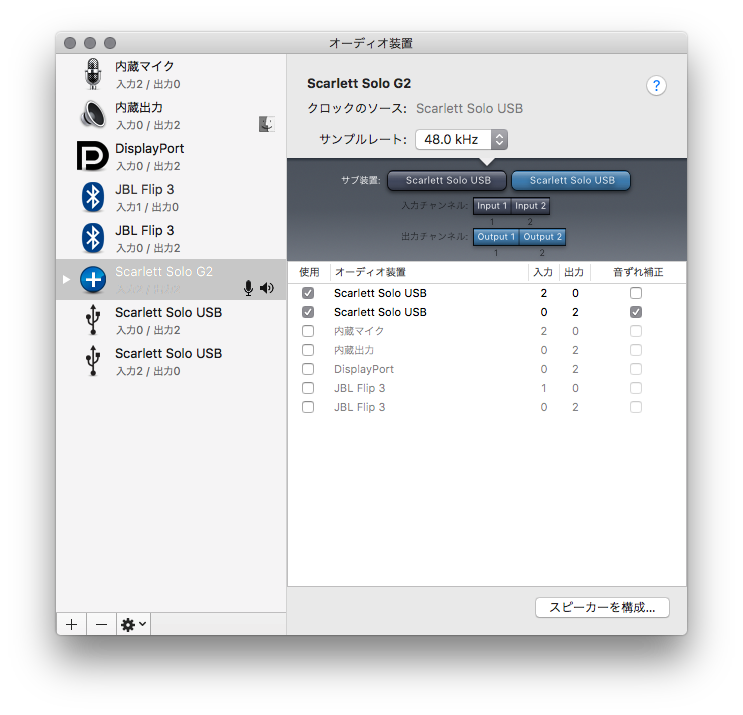Screen dimensions: 743x715
Task: Click the Input 1 channel box
Action: 492,206
